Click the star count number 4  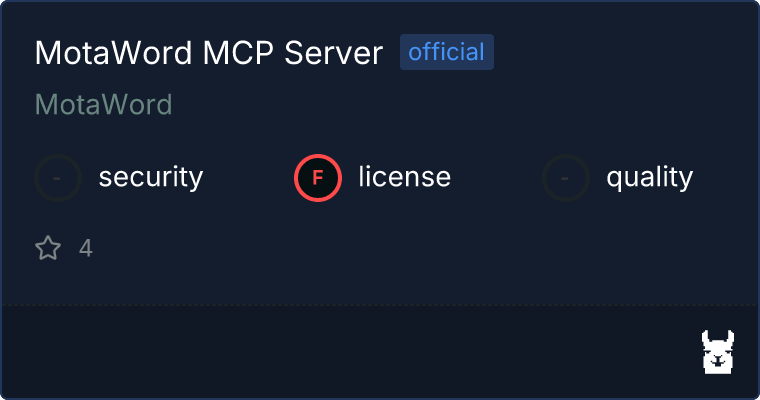point(86,248)
